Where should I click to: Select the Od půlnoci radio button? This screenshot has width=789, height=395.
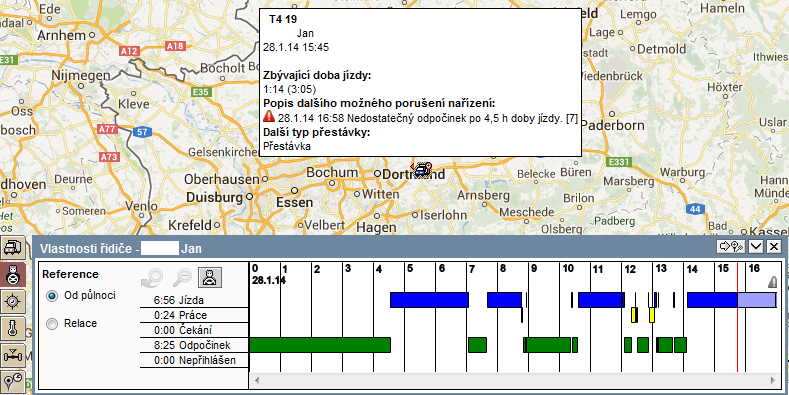[x=51, y=296]
